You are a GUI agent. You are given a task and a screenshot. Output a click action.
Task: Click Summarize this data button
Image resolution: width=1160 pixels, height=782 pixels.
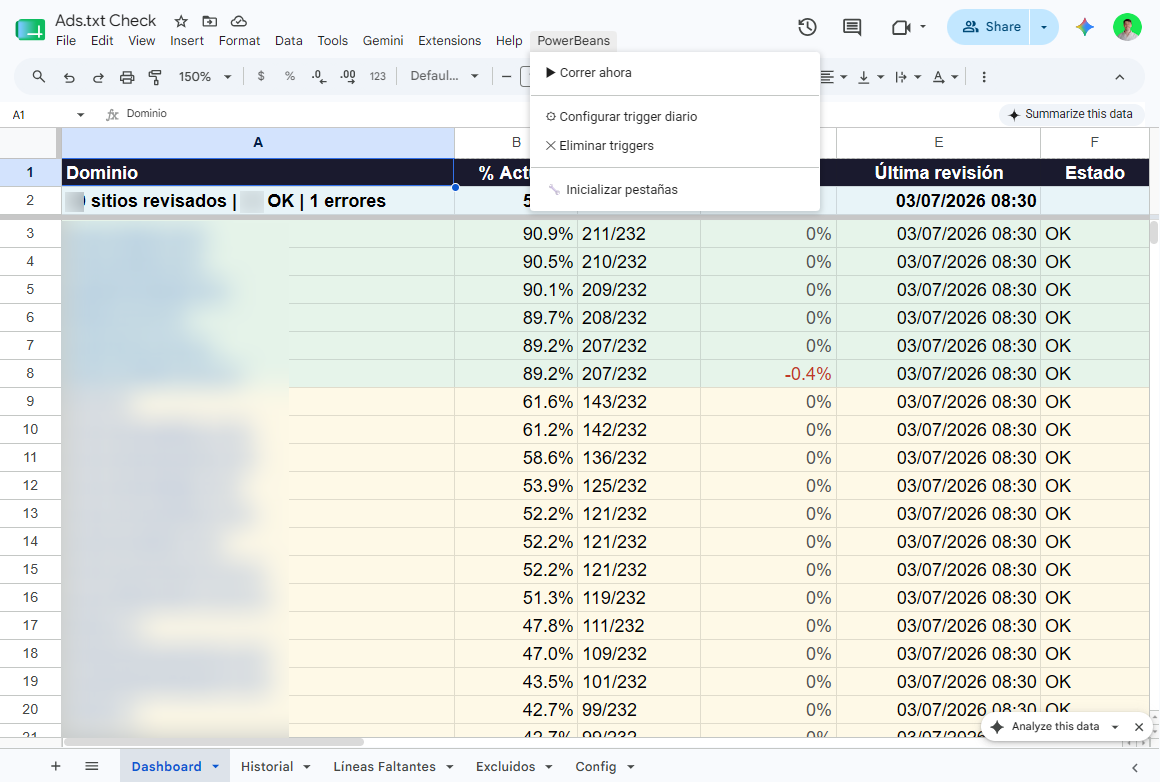pos(1070,114)
